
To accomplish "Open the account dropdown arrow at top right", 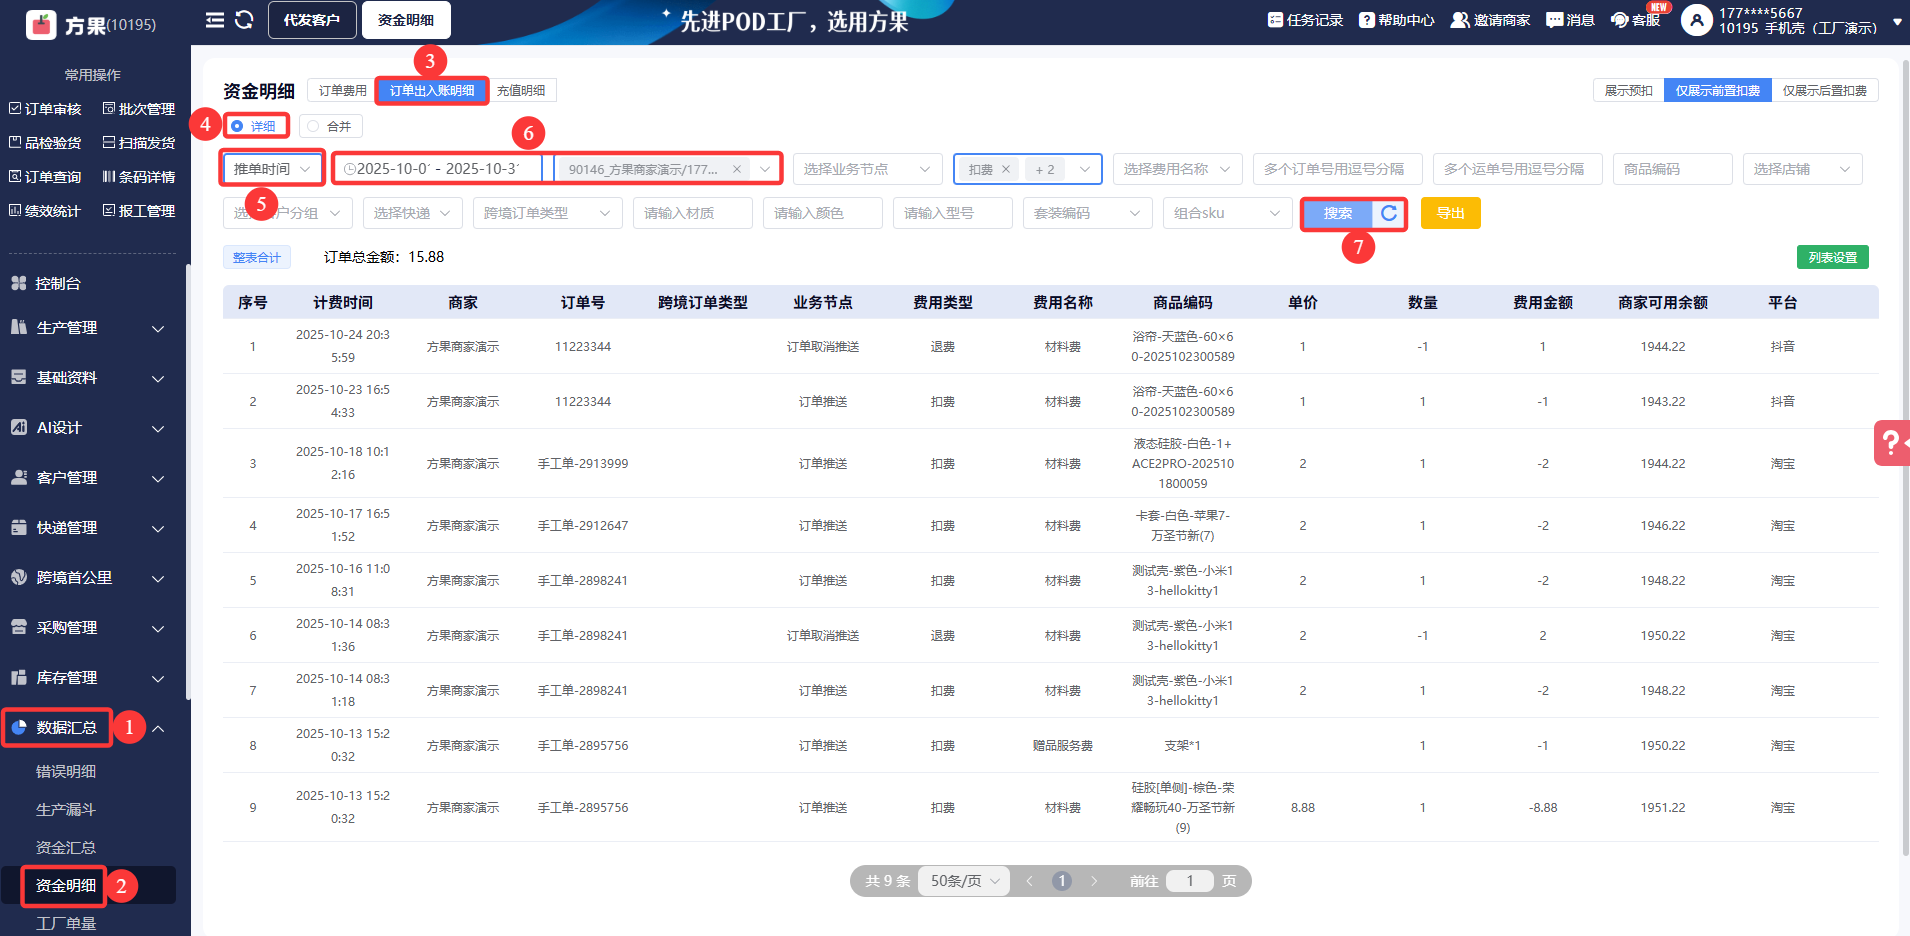I will (1897, 21).
